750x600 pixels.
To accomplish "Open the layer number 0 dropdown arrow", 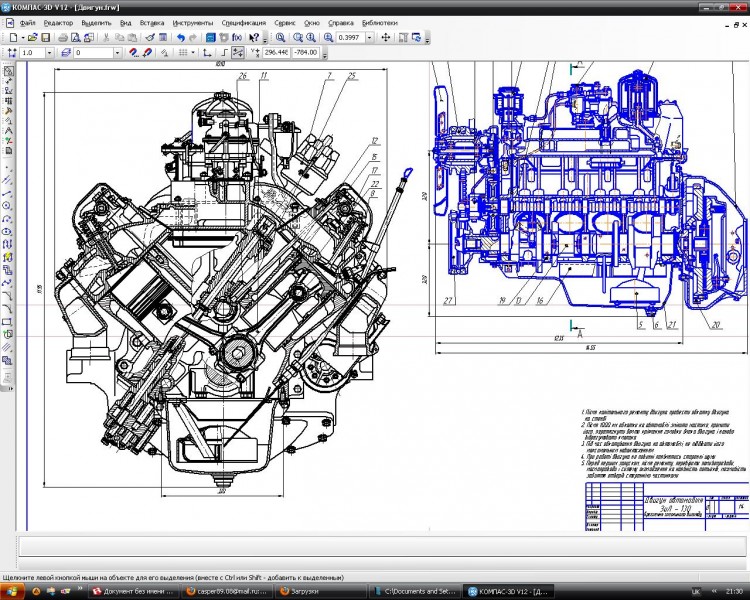I will [x=117, y=53].
